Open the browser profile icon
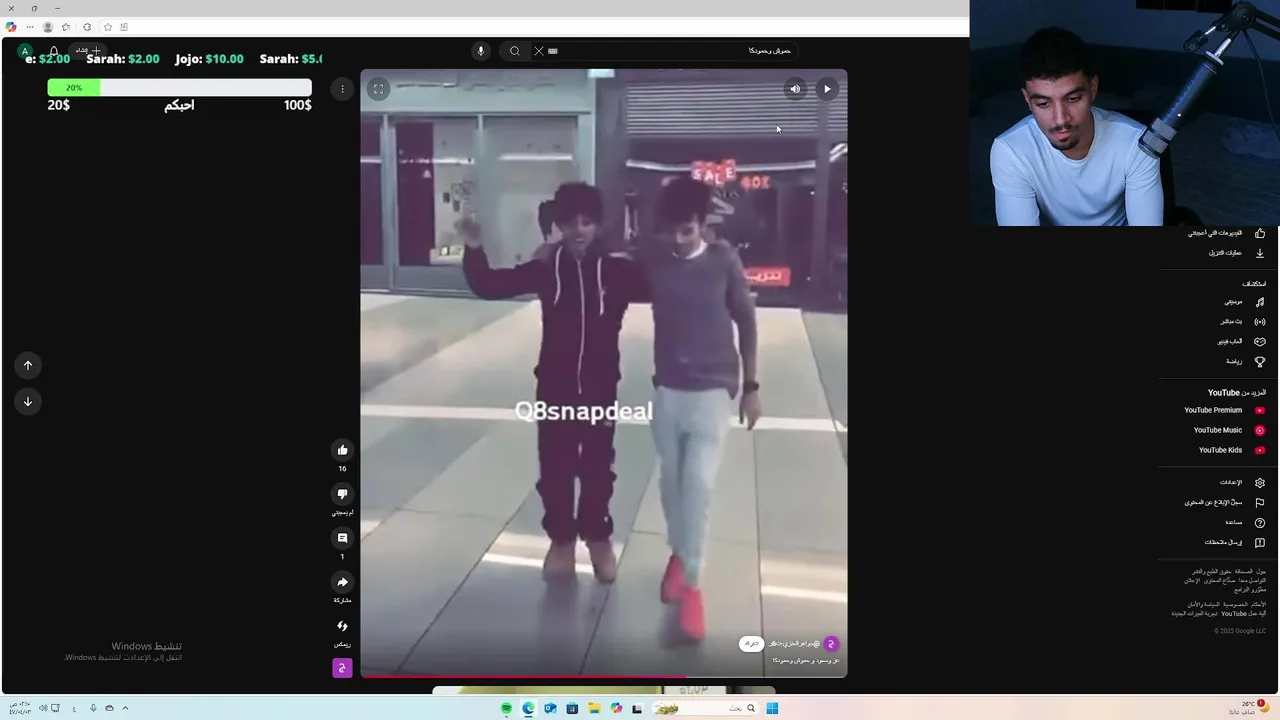Viewport: 1280px width, 720px height. [47, 27]
